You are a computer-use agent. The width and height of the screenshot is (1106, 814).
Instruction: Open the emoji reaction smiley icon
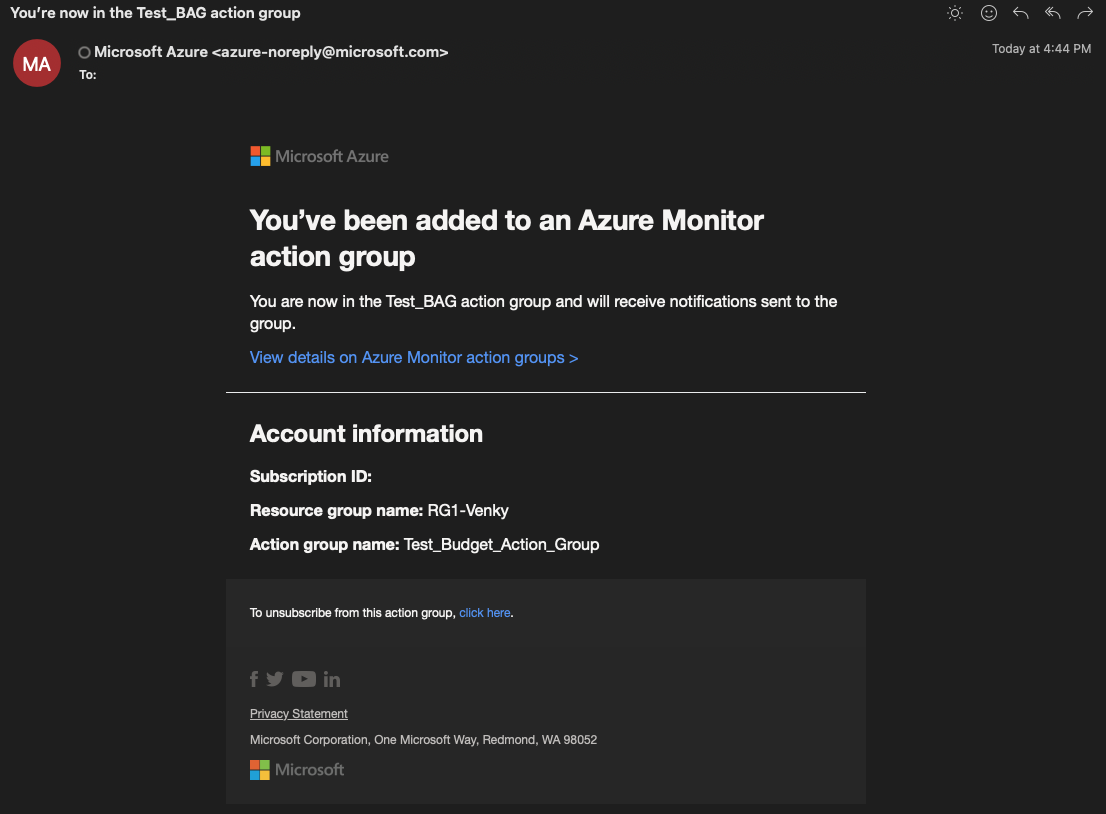click(x=989, y=13)
